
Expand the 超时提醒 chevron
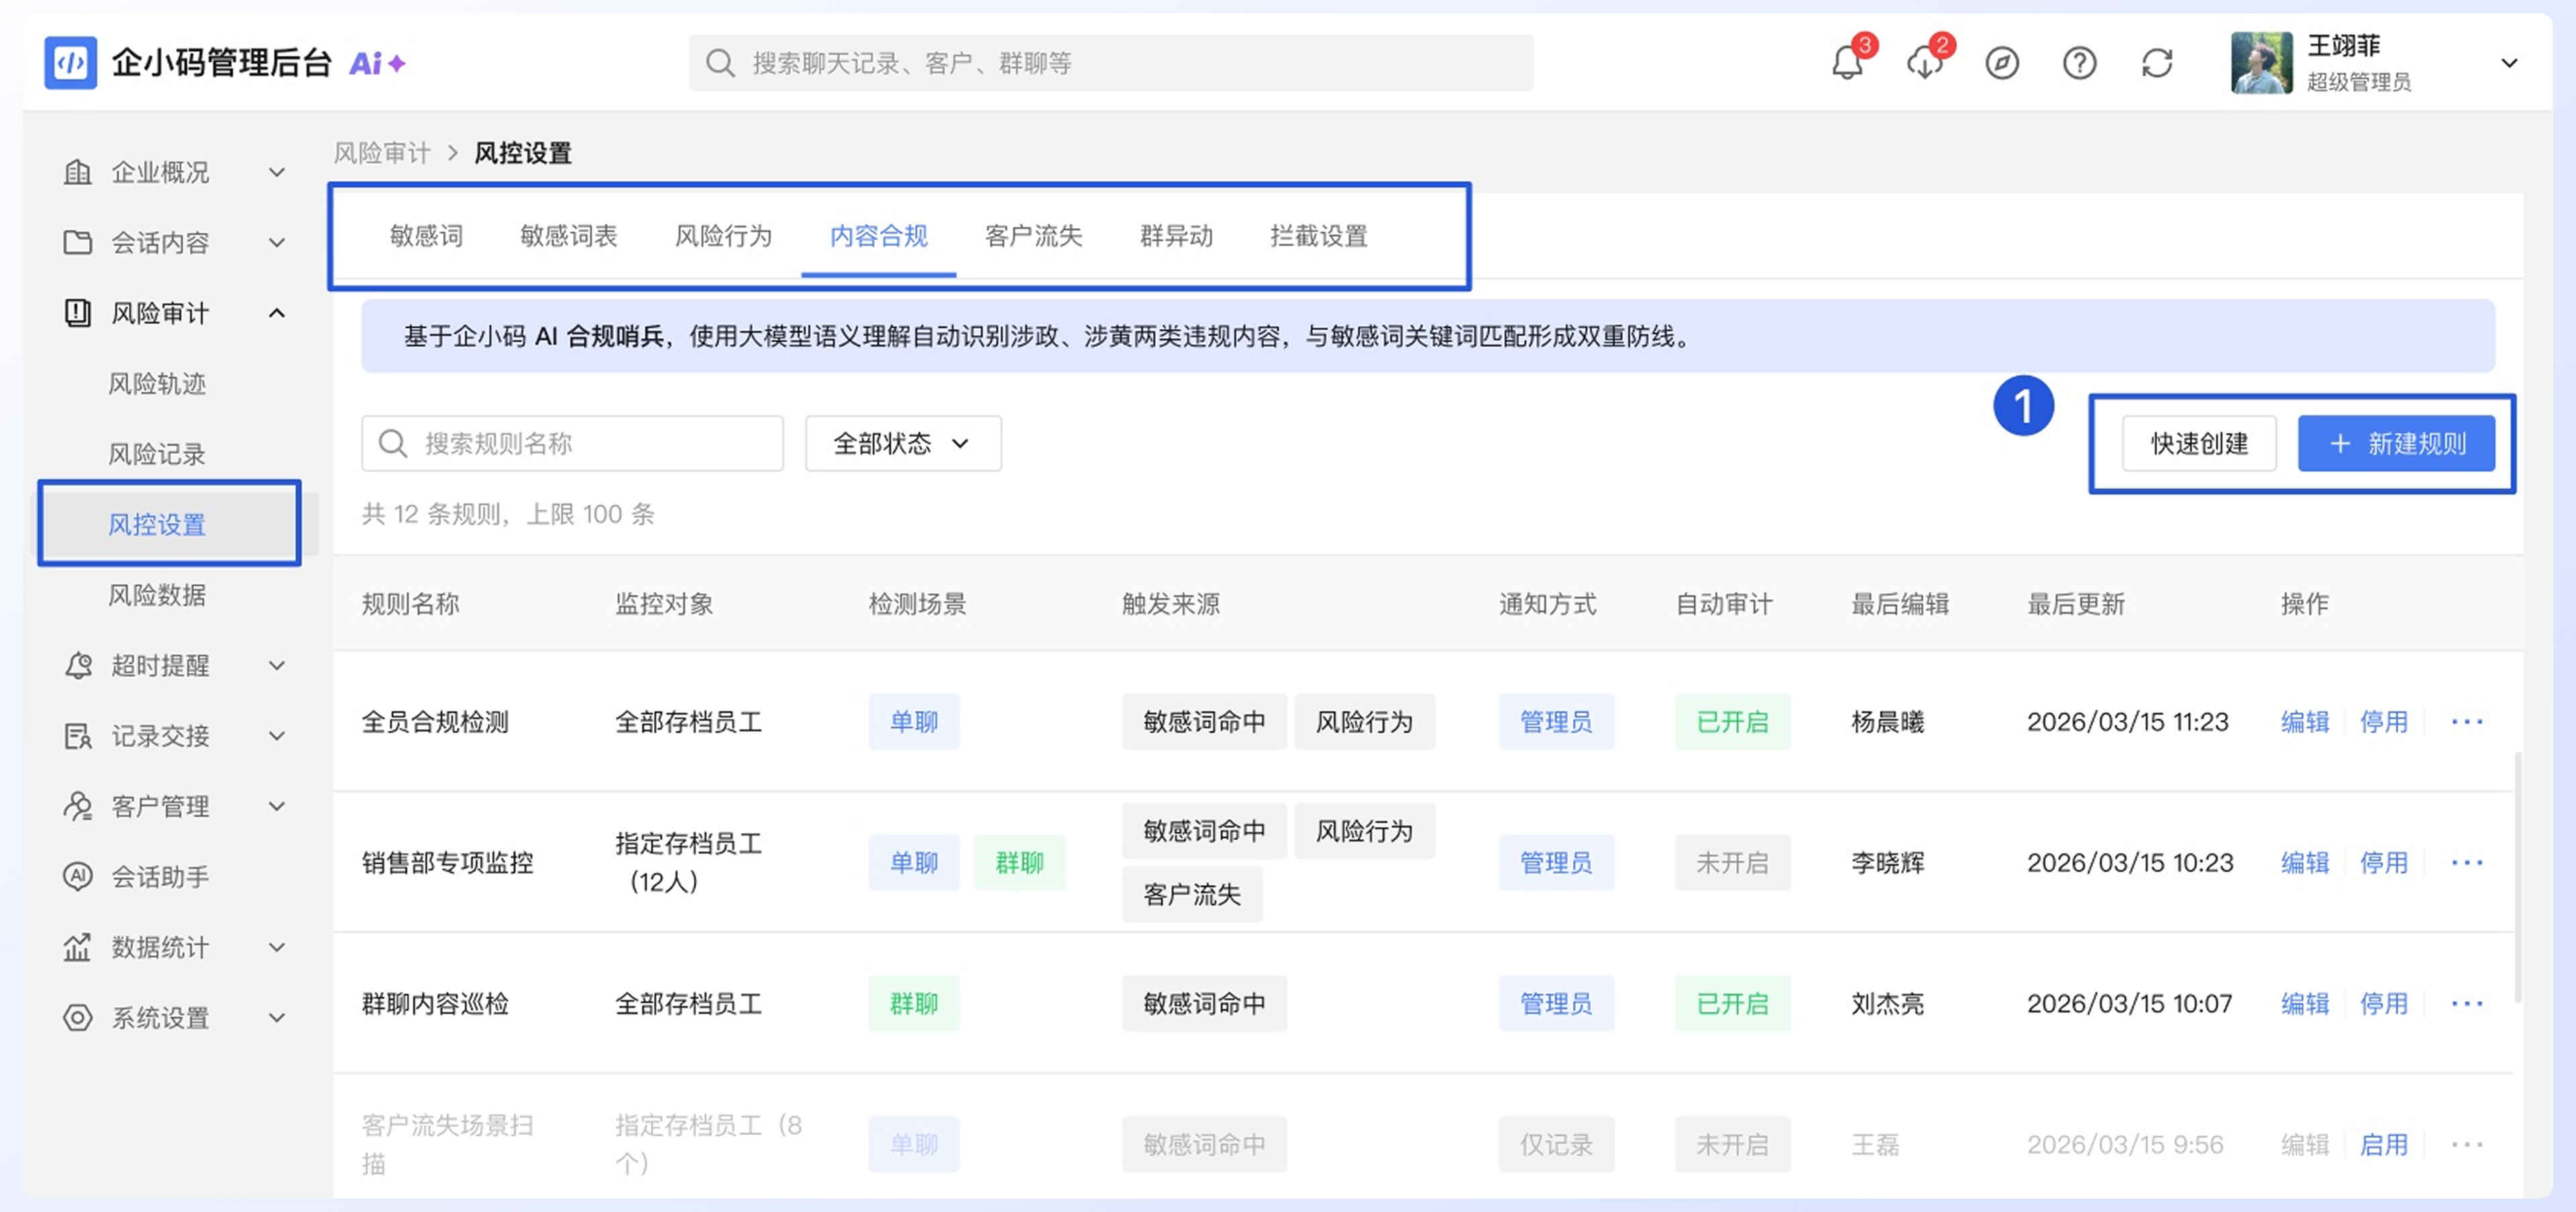click(x=277, y=665)
